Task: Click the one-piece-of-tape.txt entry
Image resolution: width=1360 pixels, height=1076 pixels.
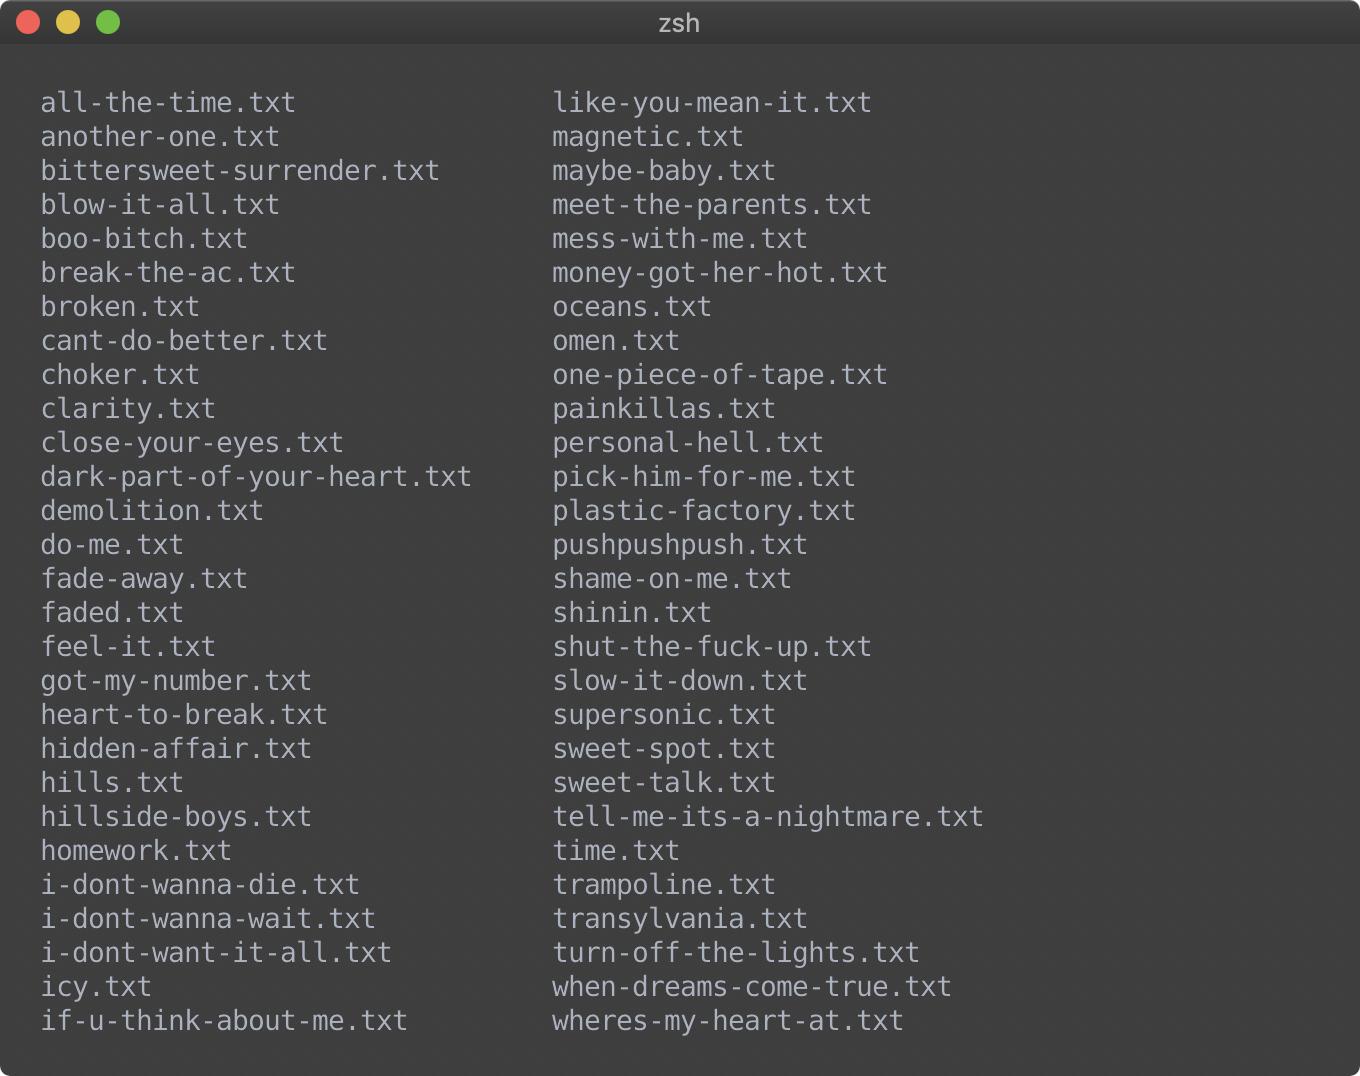Action: tap(720, 375)
